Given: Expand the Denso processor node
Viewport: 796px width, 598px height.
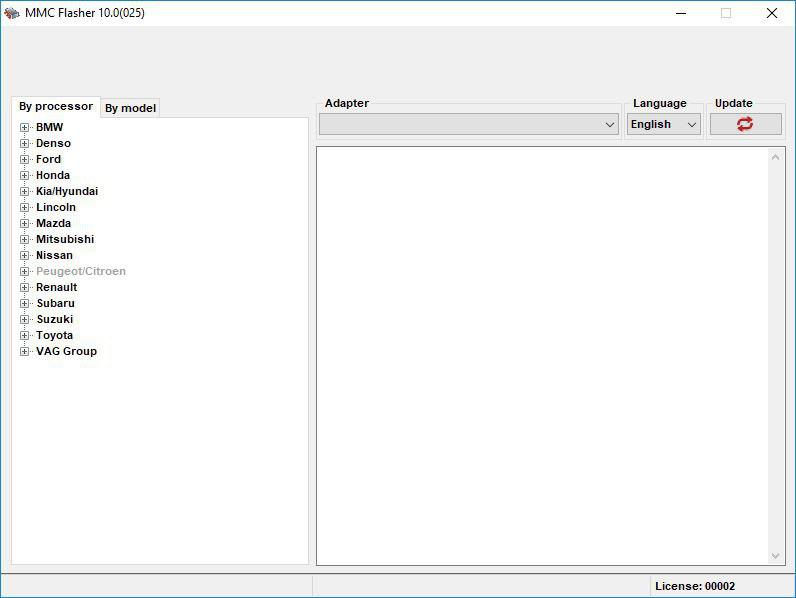Looking at the screenshot, I should (25, 143).
